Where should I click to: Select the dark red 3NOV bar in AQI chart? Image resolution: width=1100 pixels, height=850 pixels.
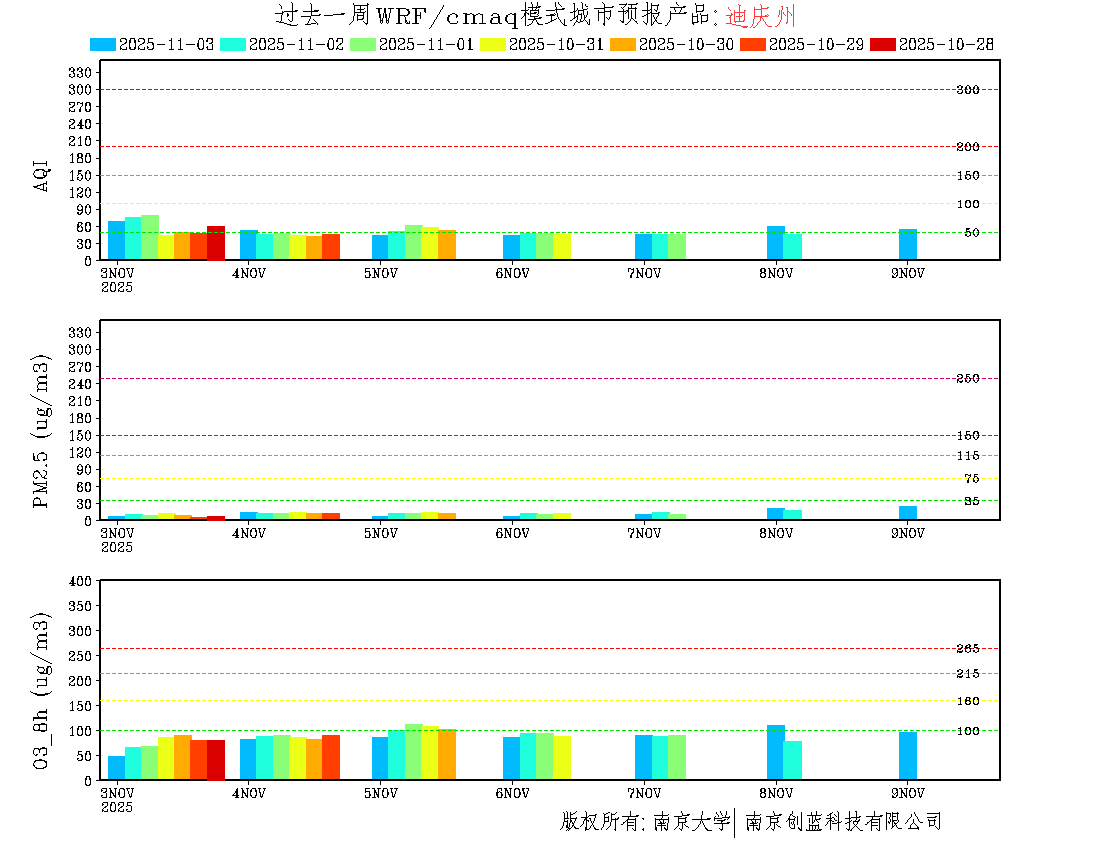tap(216, 243)
